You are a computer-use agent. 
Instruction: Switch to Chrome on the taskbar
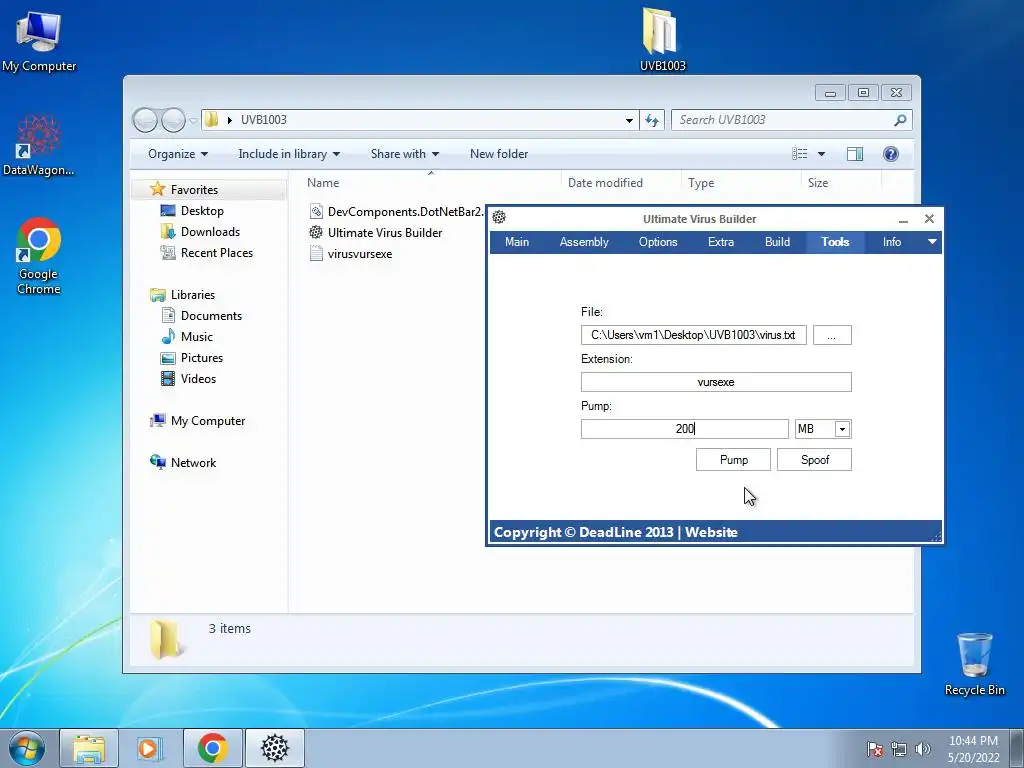(x=212, y=748)
